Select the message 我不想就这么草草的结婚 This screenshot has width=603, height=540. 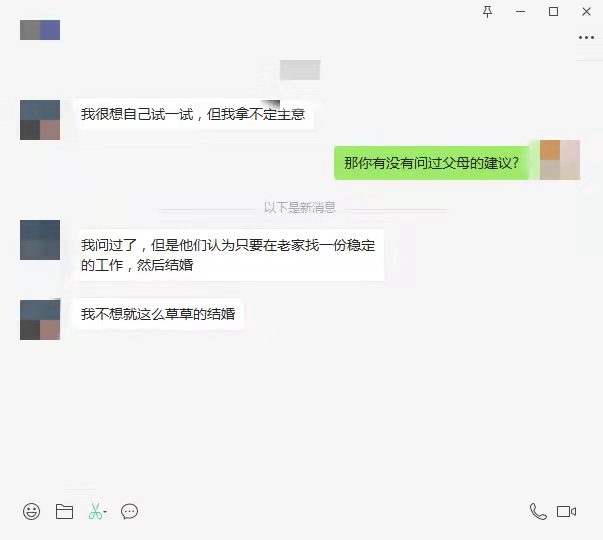click(158, 314)
